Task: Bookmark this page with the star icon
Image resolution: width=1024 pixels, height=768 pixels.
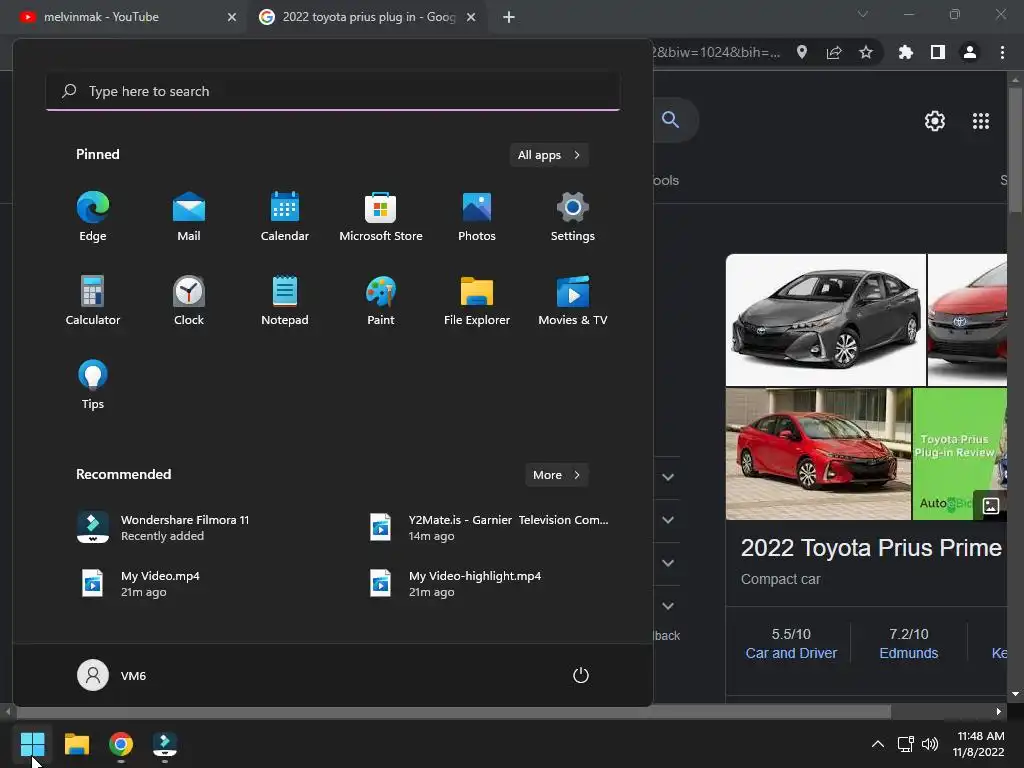Action: (866, 52)
